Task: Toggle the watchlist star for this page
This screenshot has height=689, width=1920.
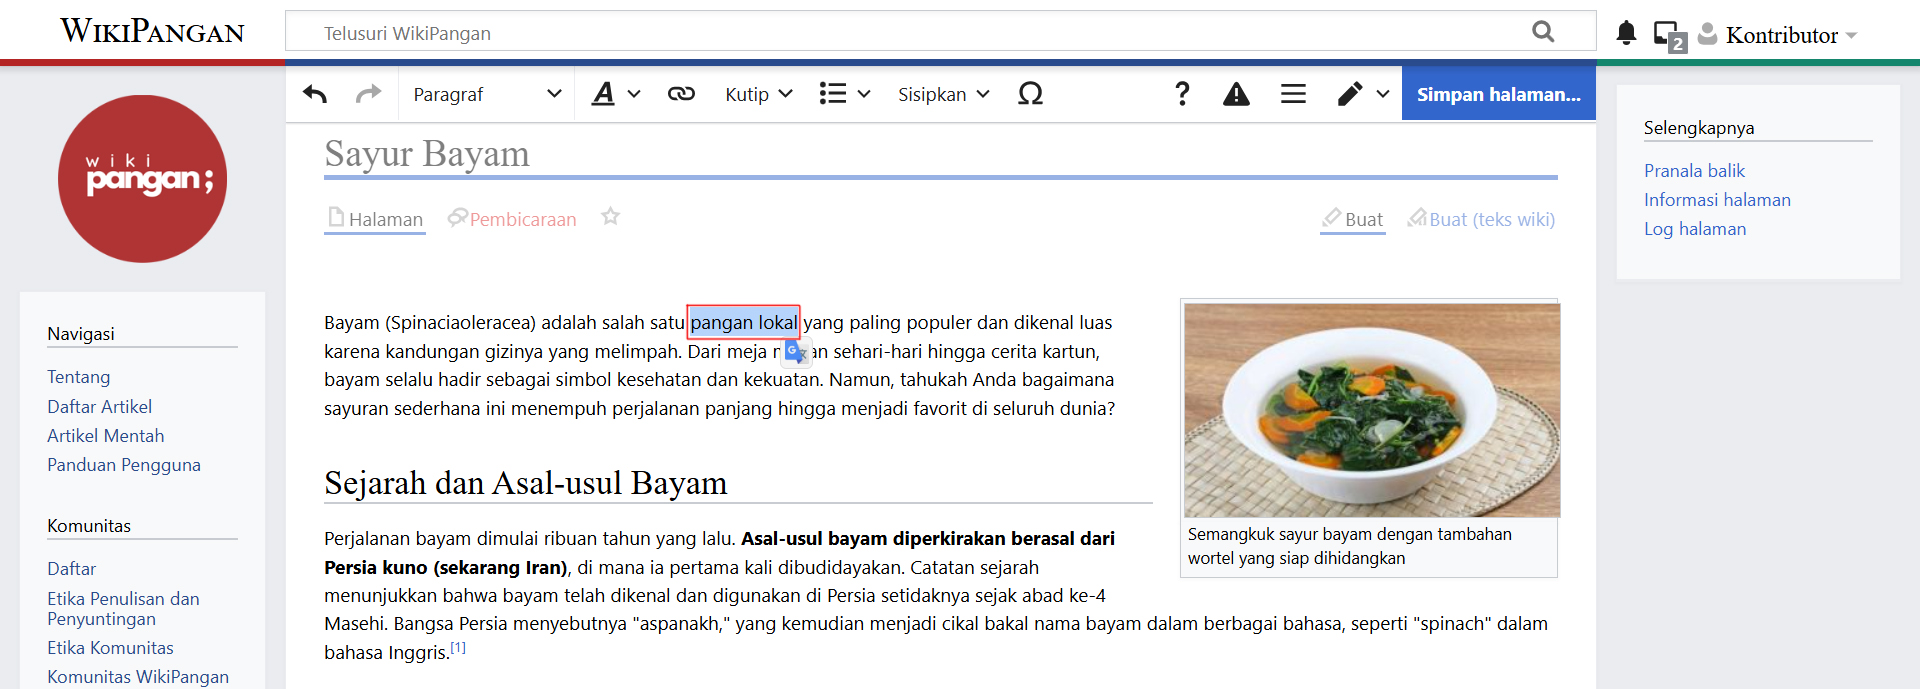Action: [610, 217]
